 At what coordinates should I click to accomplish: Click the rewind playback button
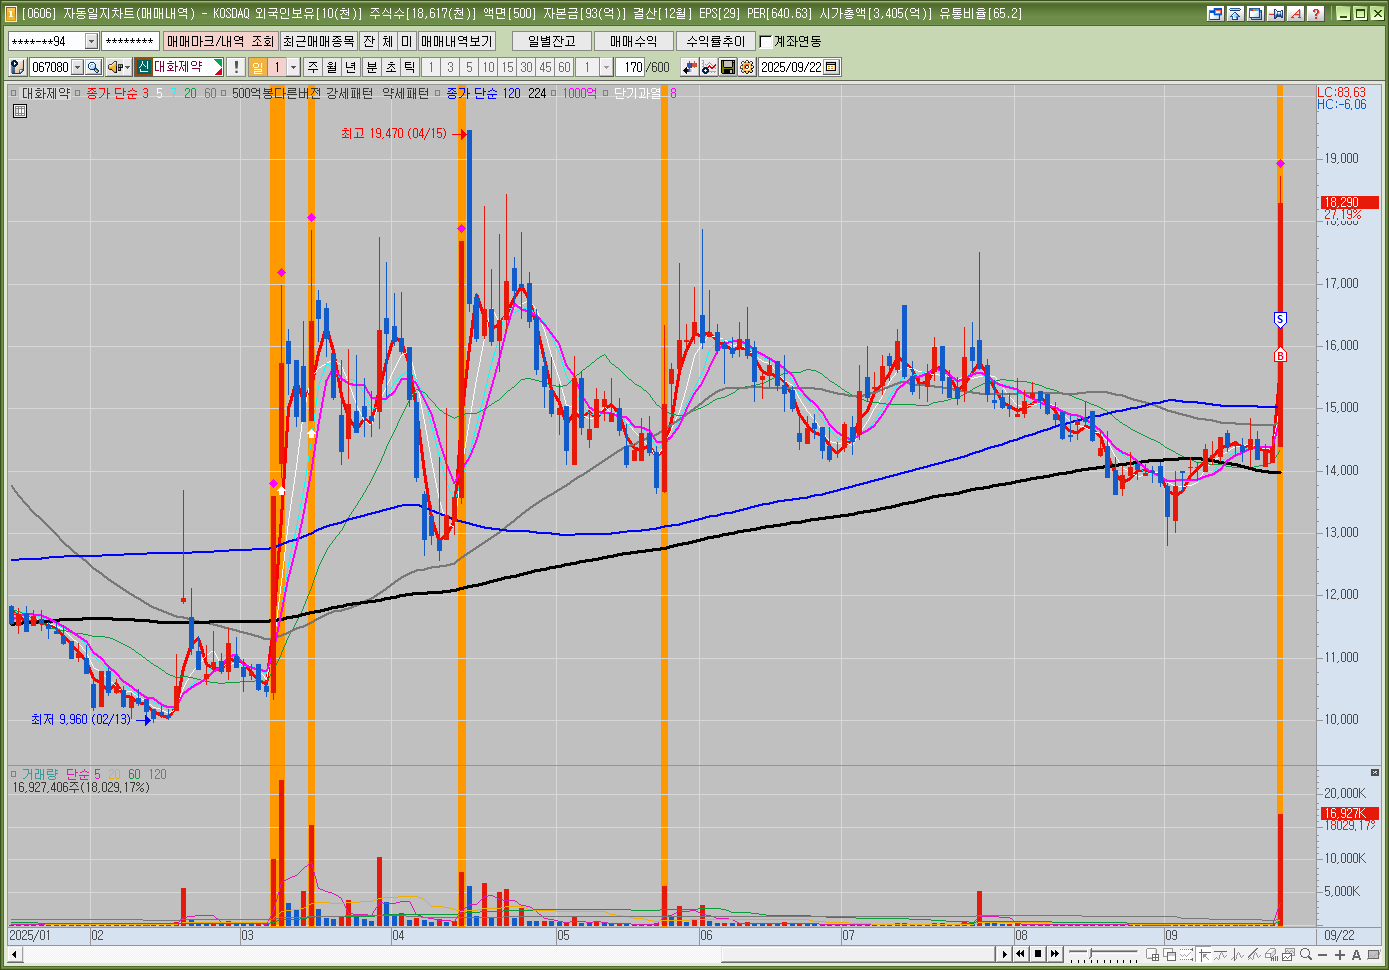[x=1020, y=954]
